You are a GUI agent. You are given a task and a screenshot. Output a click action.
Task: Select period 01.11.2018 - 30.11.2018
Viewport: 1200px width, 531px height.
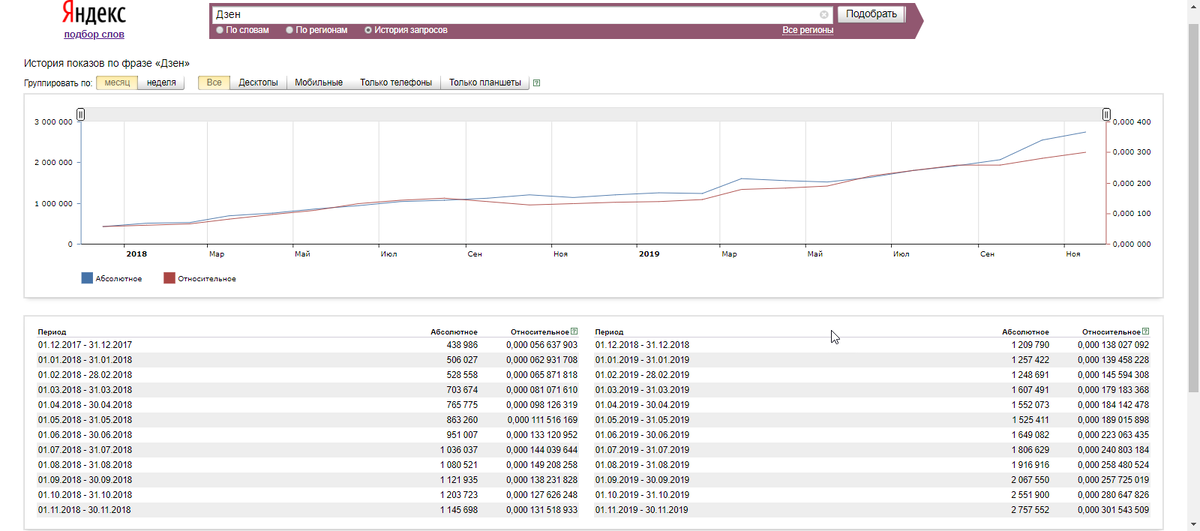(x=85, y=509)
